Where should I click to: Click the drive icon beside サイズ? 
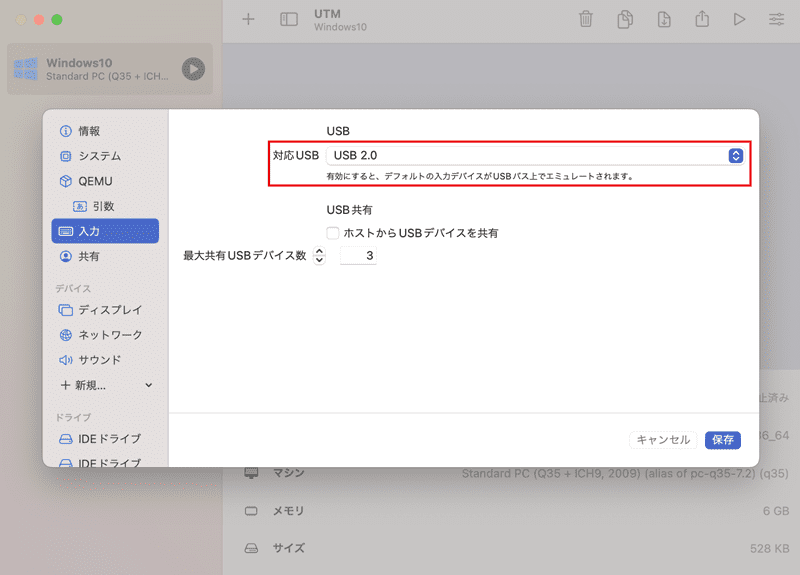tap(251, 548)
